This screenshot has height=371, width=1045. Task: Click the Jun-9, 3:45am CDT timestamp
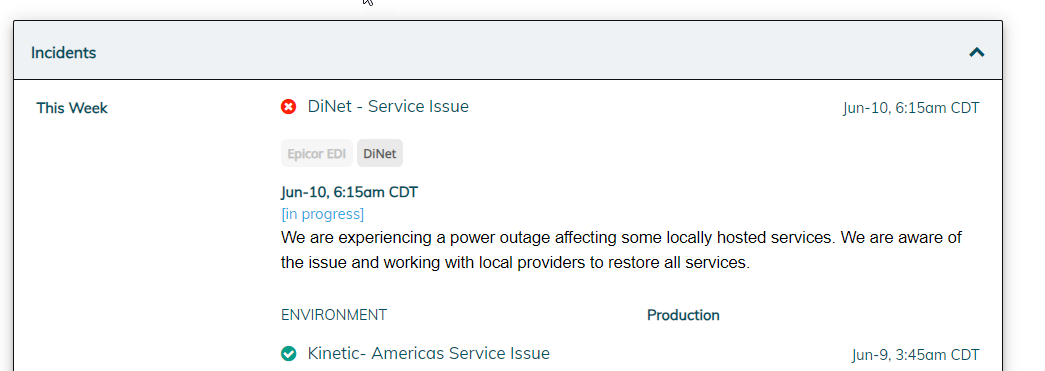[x=916, y=355]
